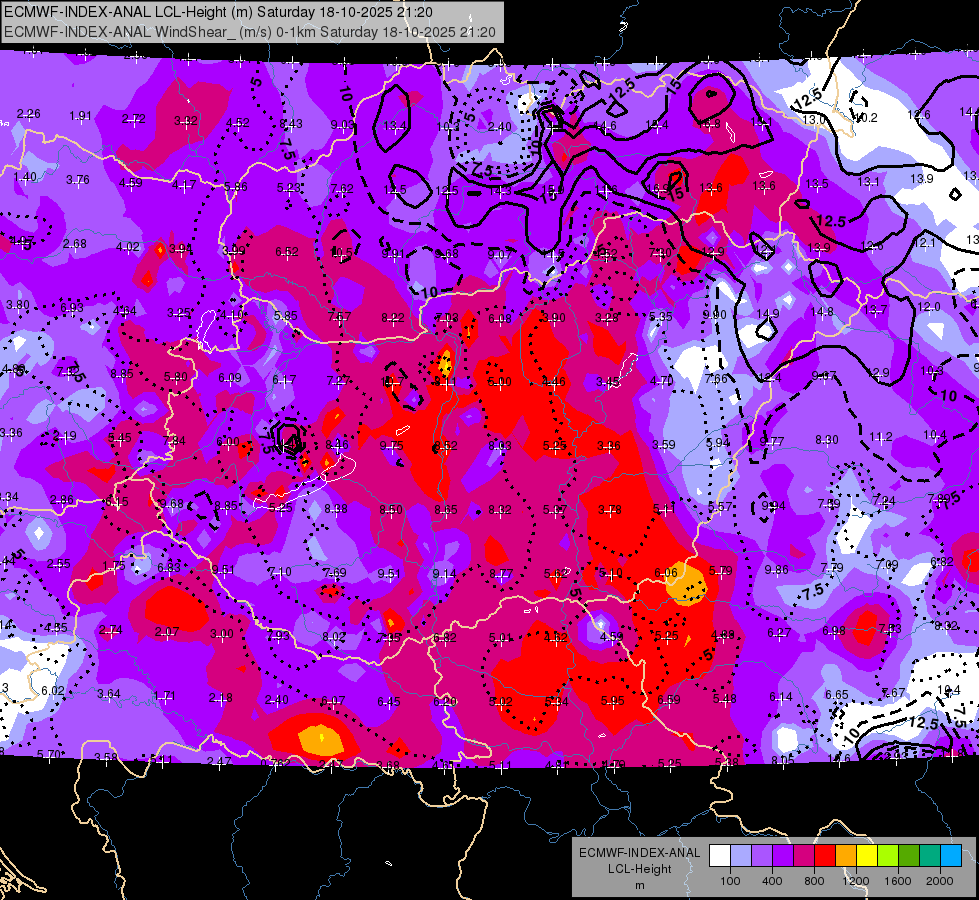This screenshot has width=979, height=900.
Task: Select the yellow swatch in the LCL-Height legend
Action: tap(867, 856)
